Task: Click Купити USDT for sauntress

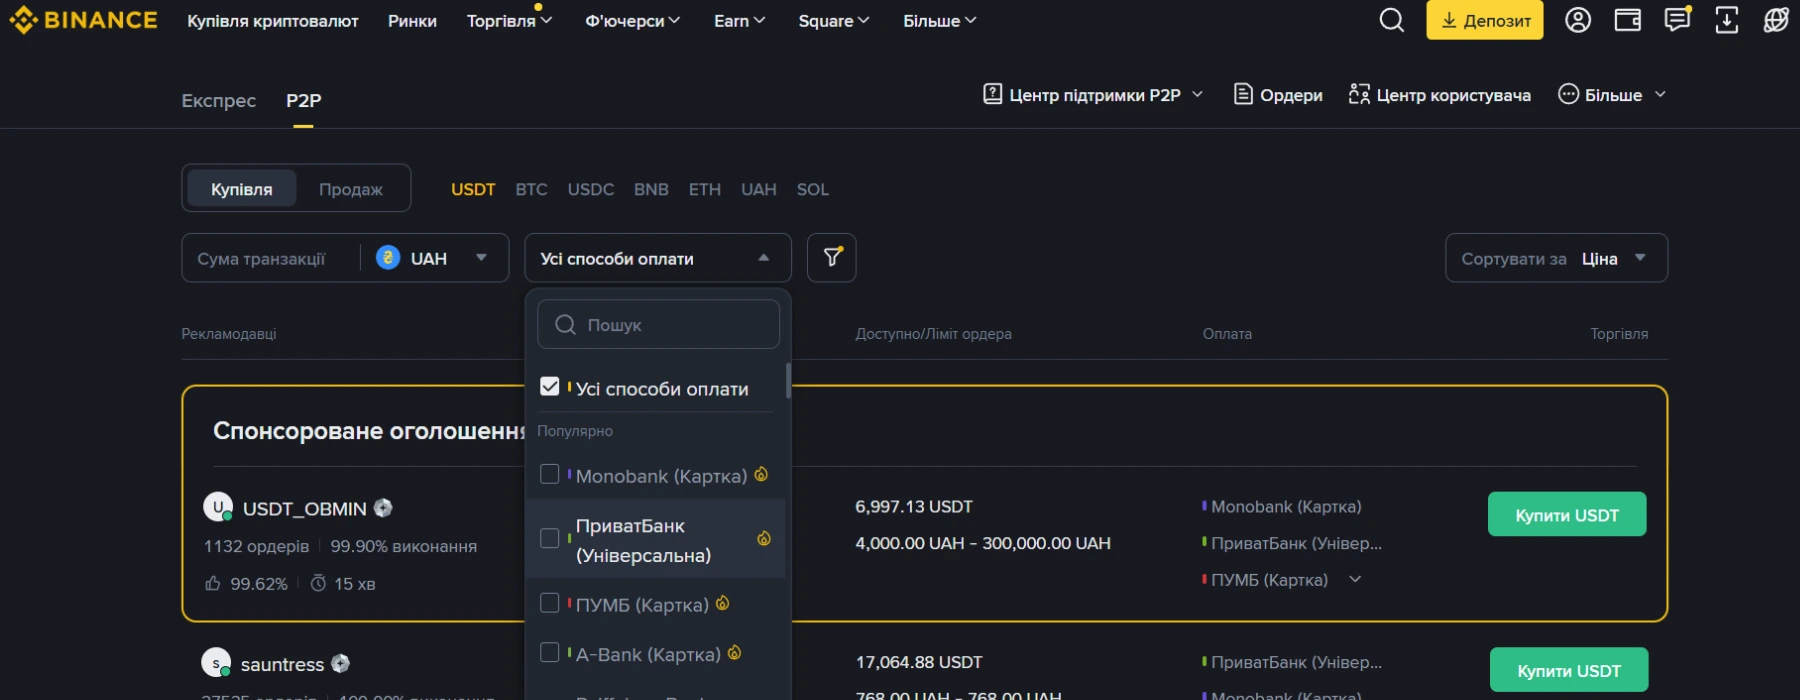Action: click(x=1568, y=670)
